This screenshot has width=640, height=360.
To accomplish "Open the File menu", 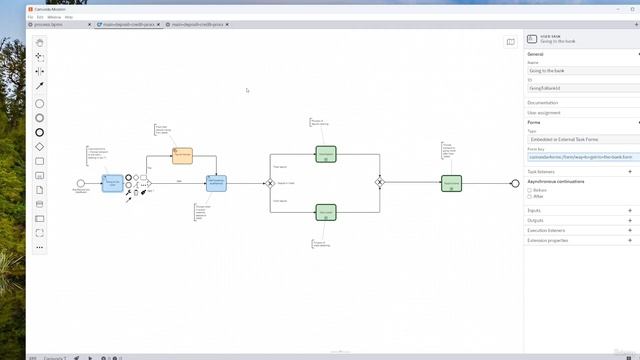I will tap(30, 17).
